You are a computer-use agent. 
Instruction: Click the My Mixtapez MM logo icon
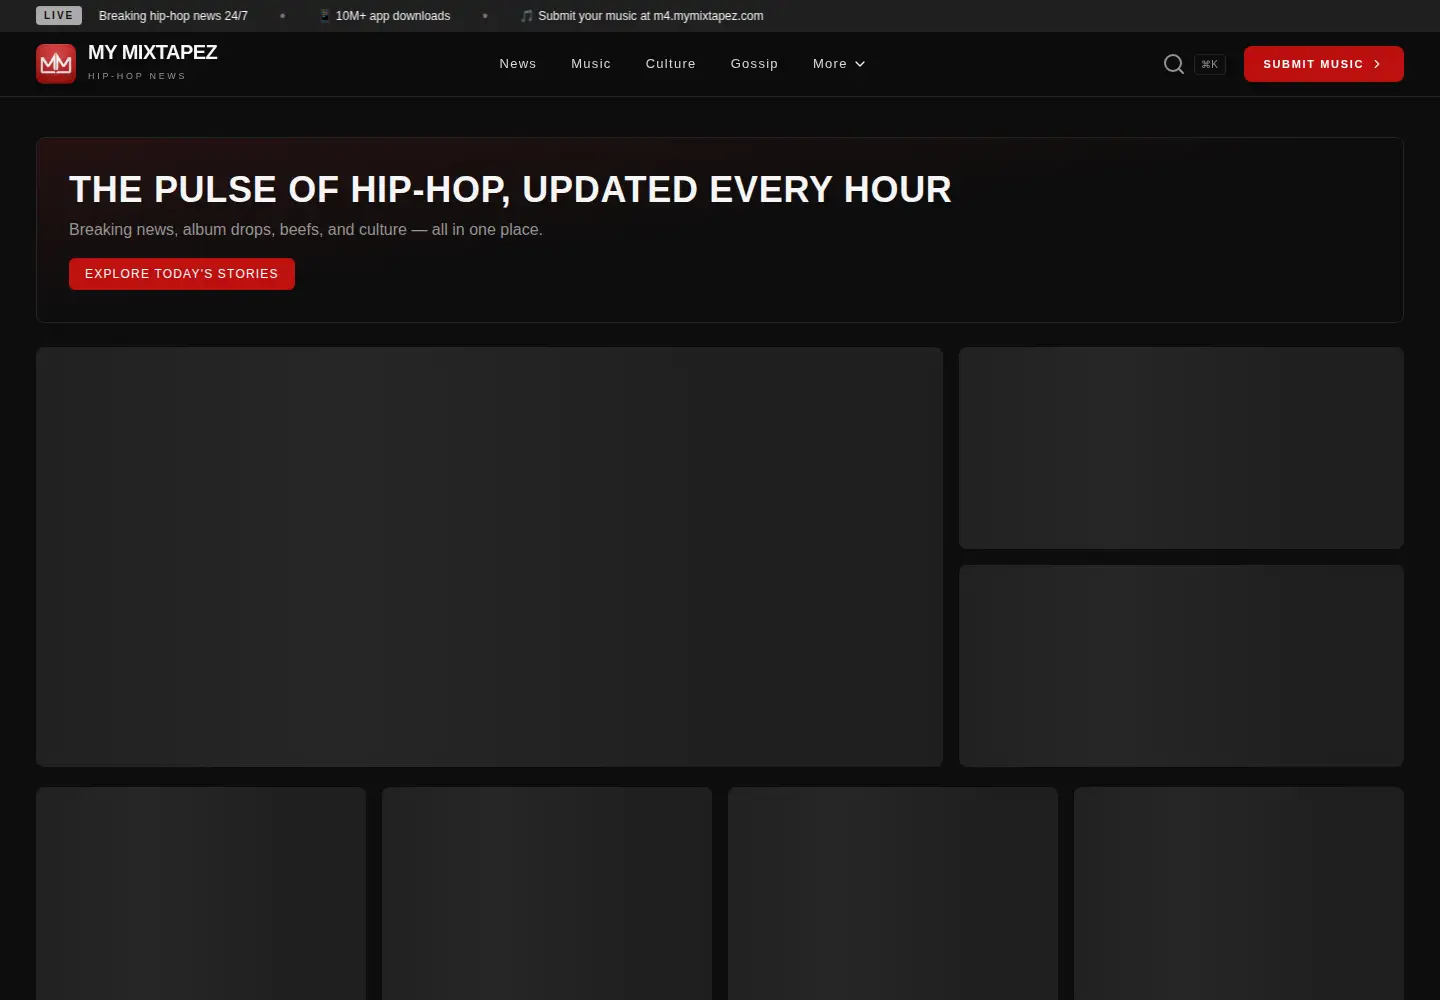click(56, 64)
